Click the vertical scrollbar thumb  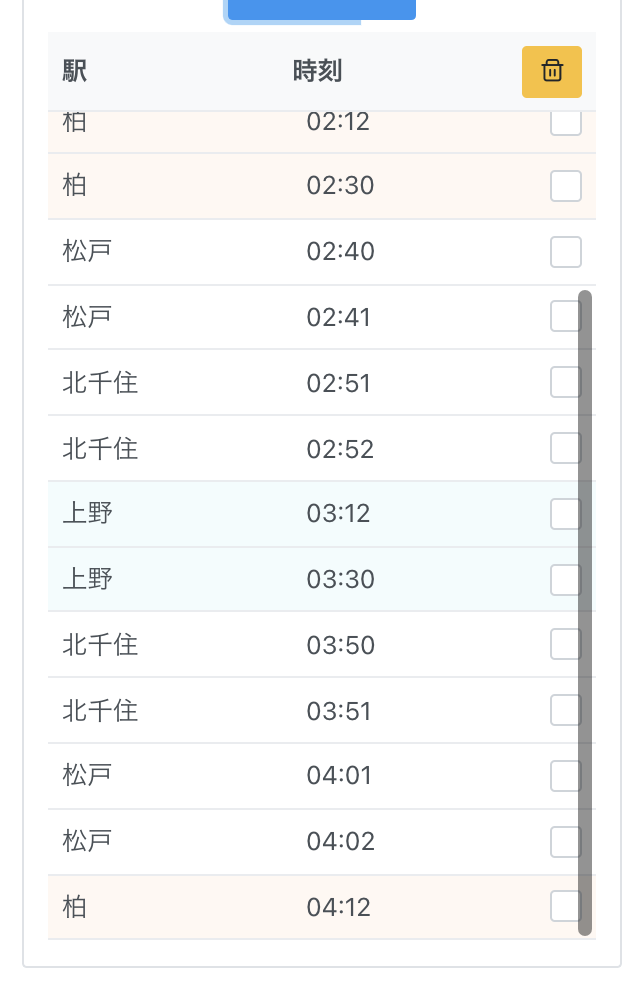586,612
